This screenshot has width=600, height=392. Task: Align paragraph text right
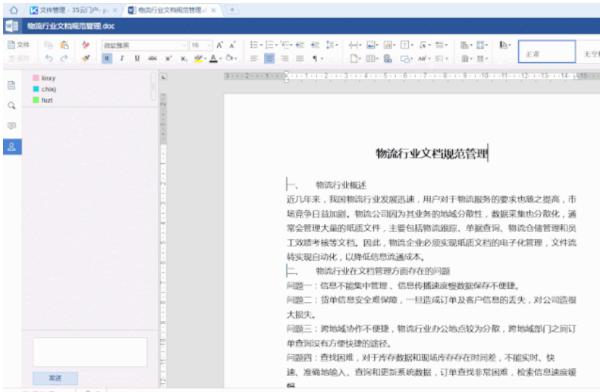click(285, 59)
